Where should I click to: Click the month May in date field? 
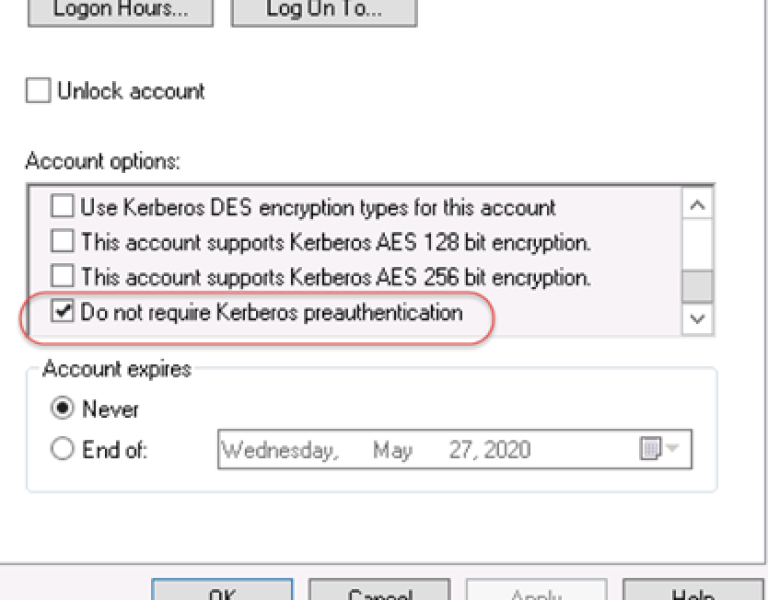[x=392, y=451]
